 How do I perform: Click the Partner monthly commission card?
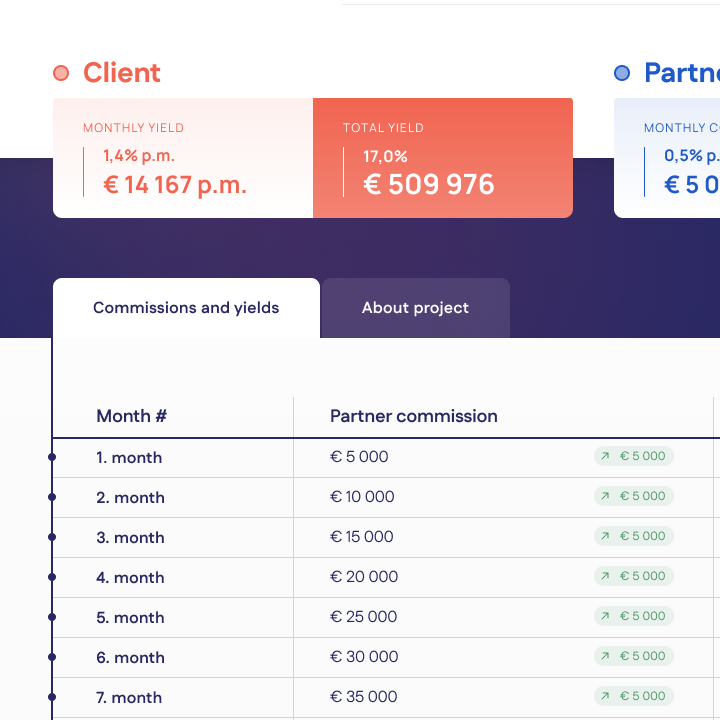tap(667, 158)
